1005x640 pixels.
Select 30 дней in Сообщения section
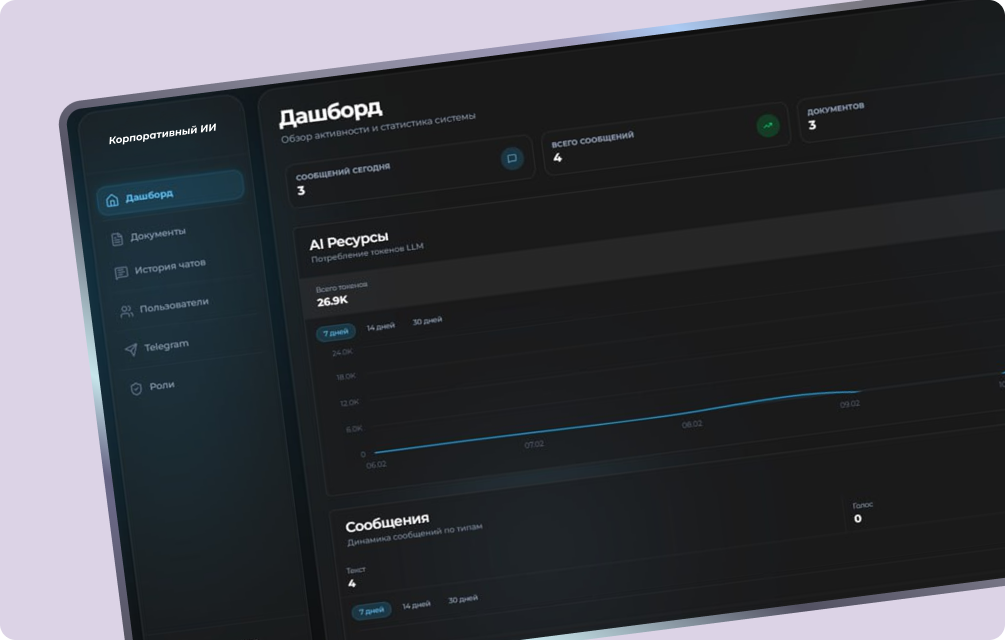click(x=463, y=599)
